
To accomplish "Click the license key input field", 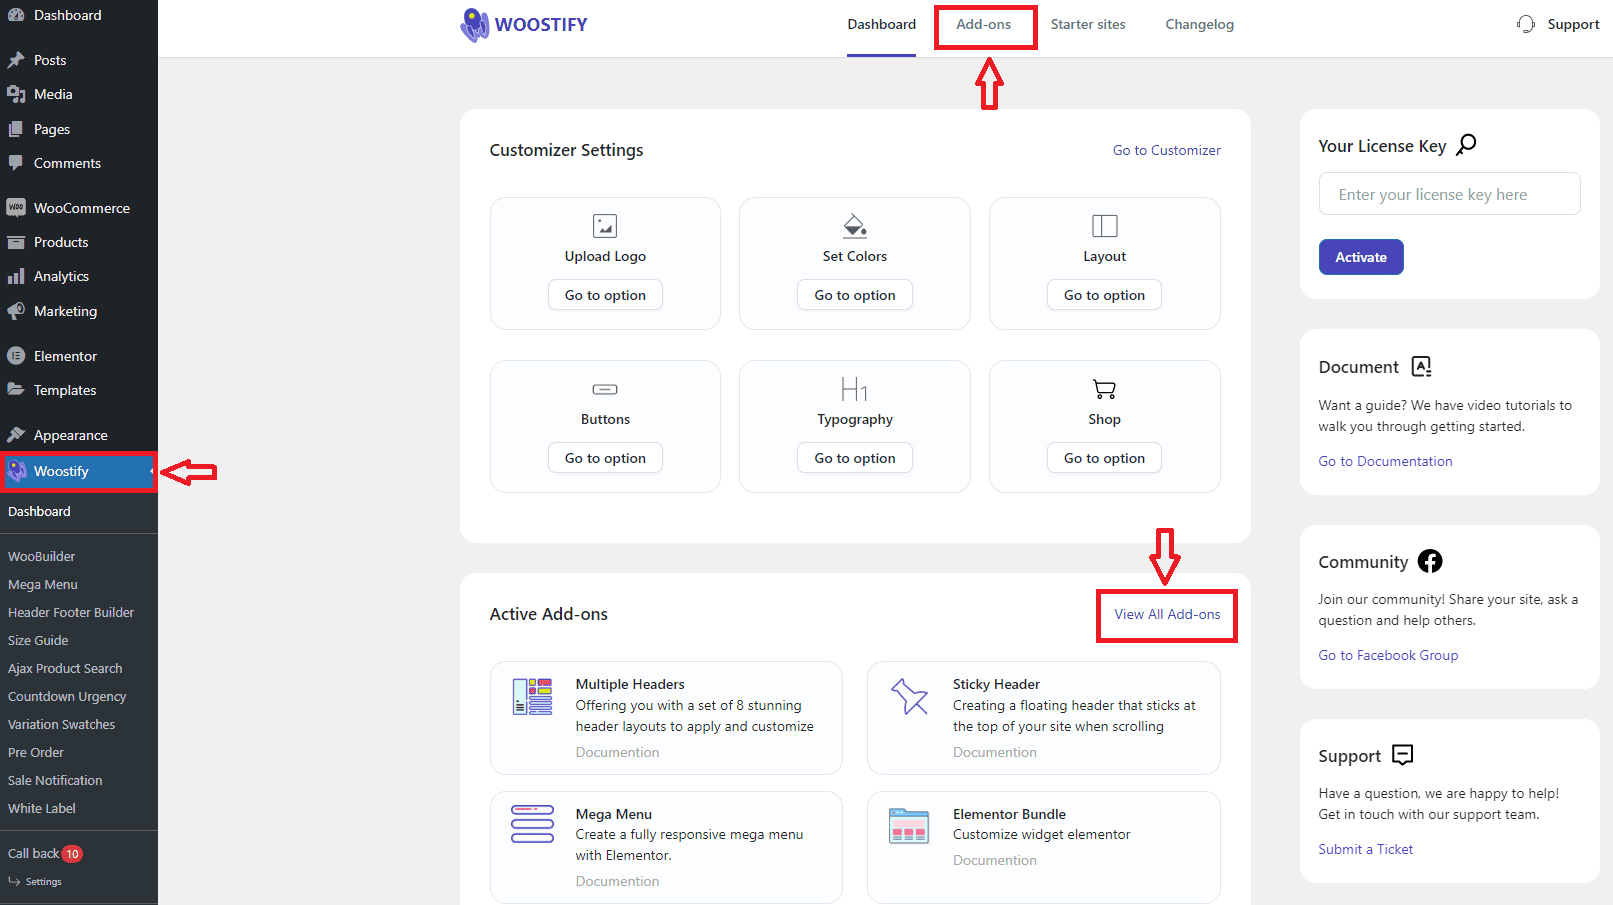I will point(1448,193).
